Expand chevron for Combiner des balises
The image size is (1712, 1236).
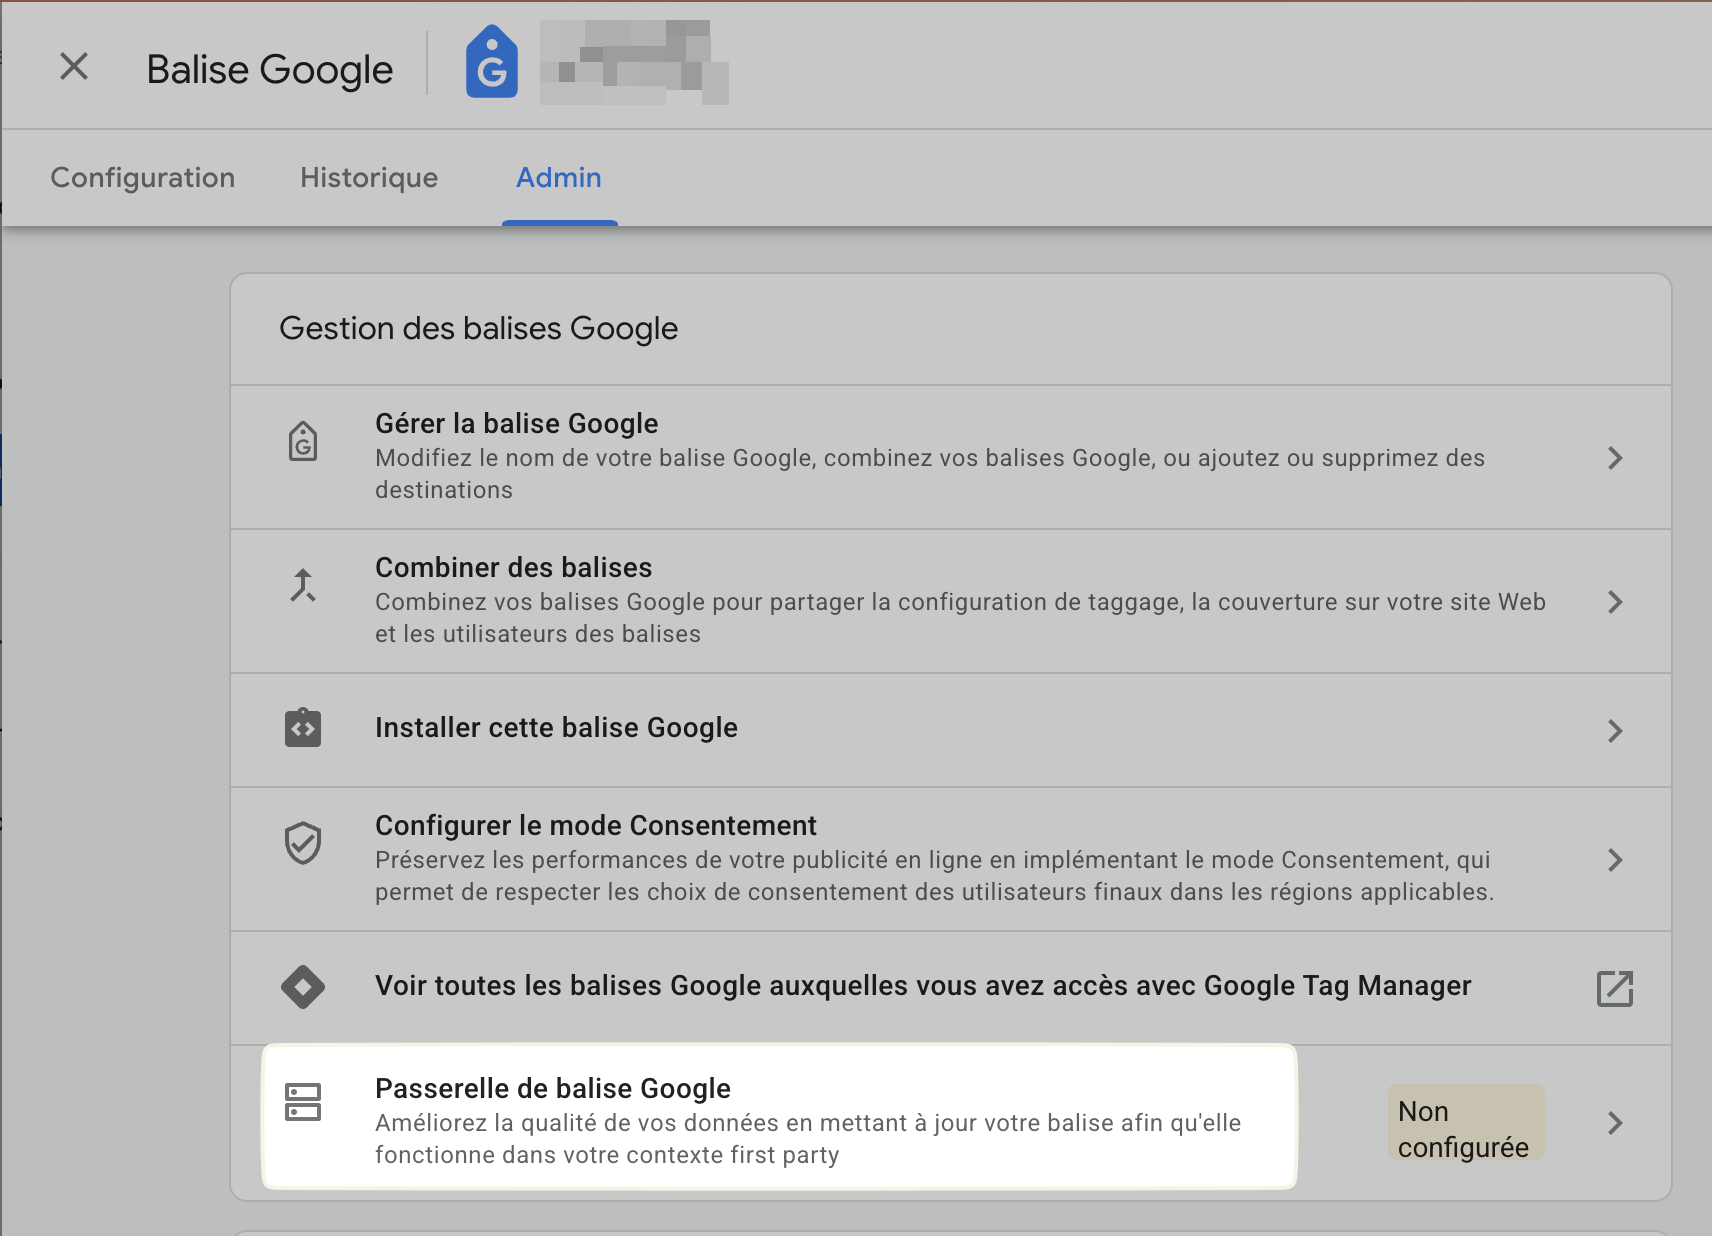pos(1615,602)
